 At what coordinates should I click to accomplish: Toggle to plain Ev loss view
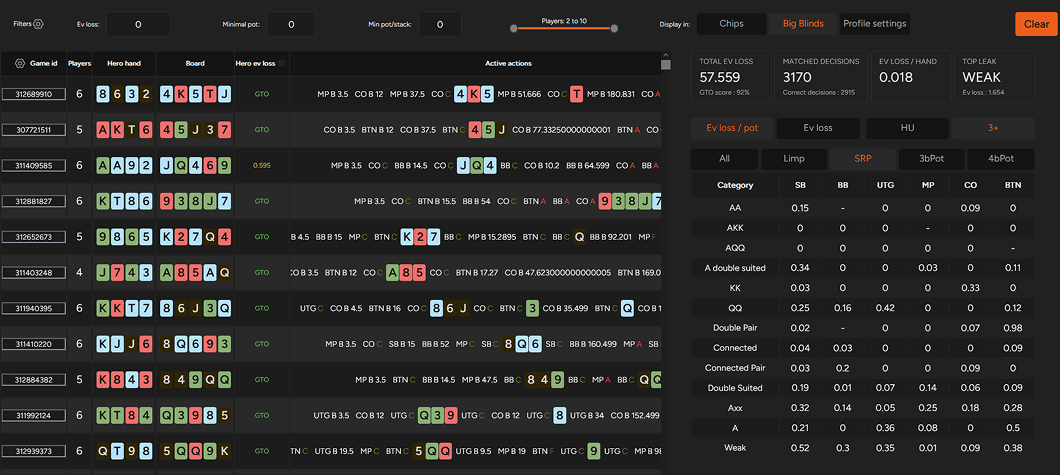tap(817, 128)
